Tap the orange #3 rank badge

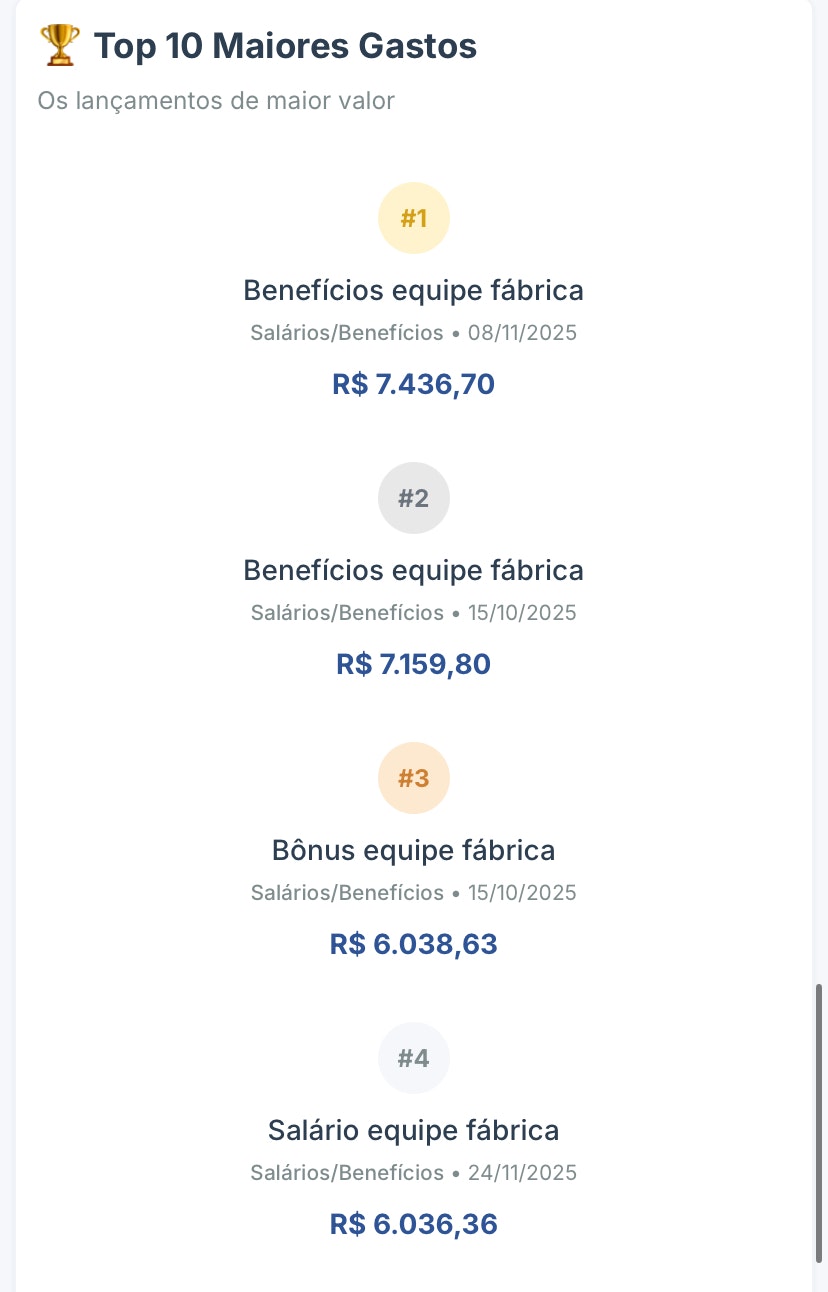[x=414, y=778]
